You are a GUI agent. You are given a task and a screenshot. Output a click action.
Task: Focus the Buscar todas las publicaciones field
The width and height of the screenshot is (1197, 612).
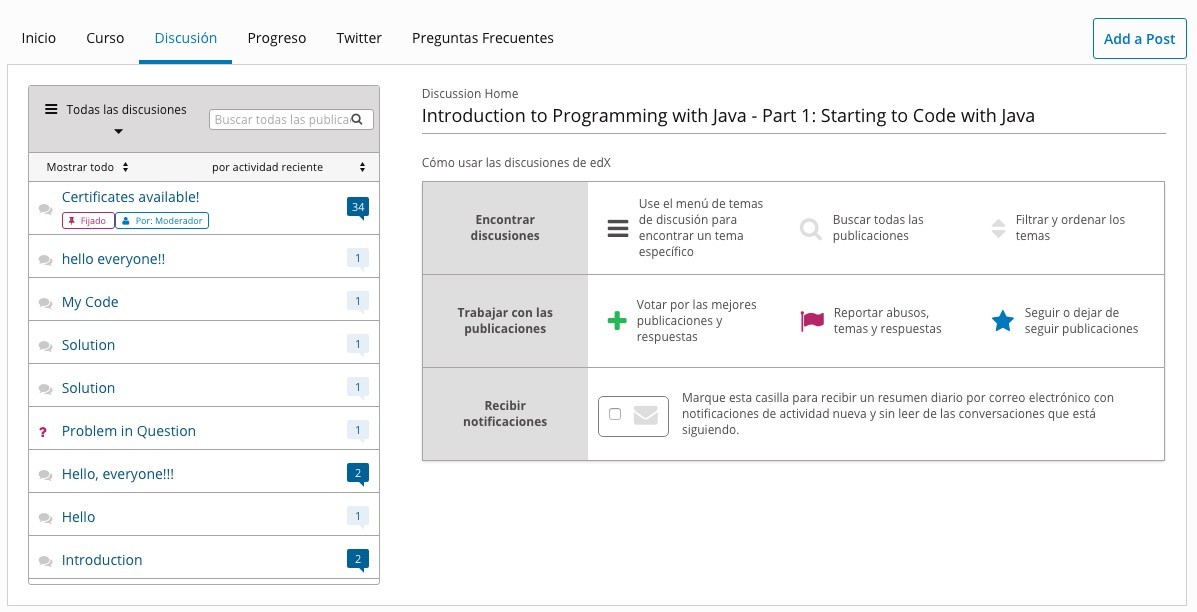pyautogui.click(x=282, y=120)
